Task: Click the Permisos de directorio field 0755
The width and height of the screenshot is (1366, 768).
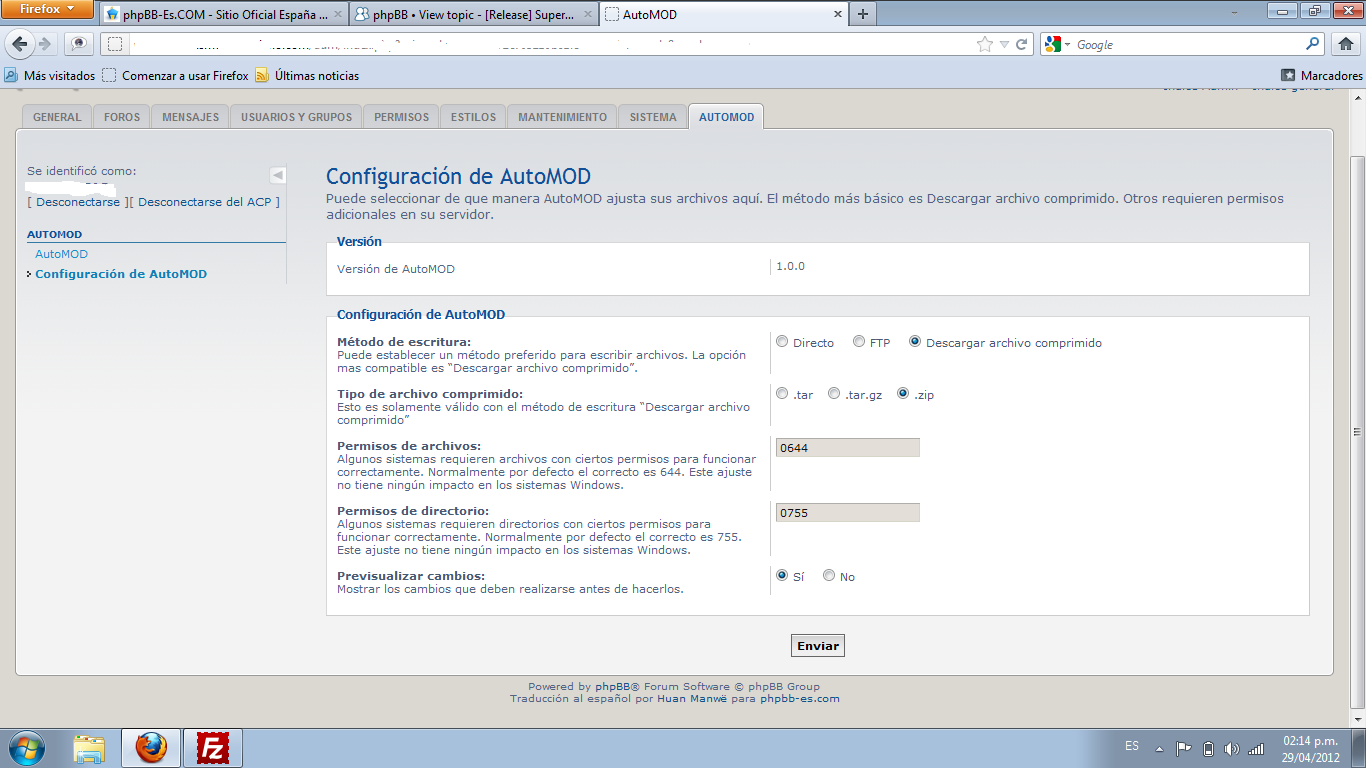Action: point(848,513)
